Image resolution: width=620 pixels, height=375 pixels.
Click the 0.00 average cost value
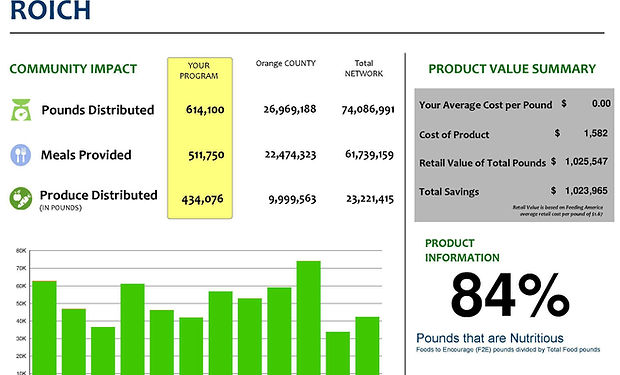coord(601,104)
